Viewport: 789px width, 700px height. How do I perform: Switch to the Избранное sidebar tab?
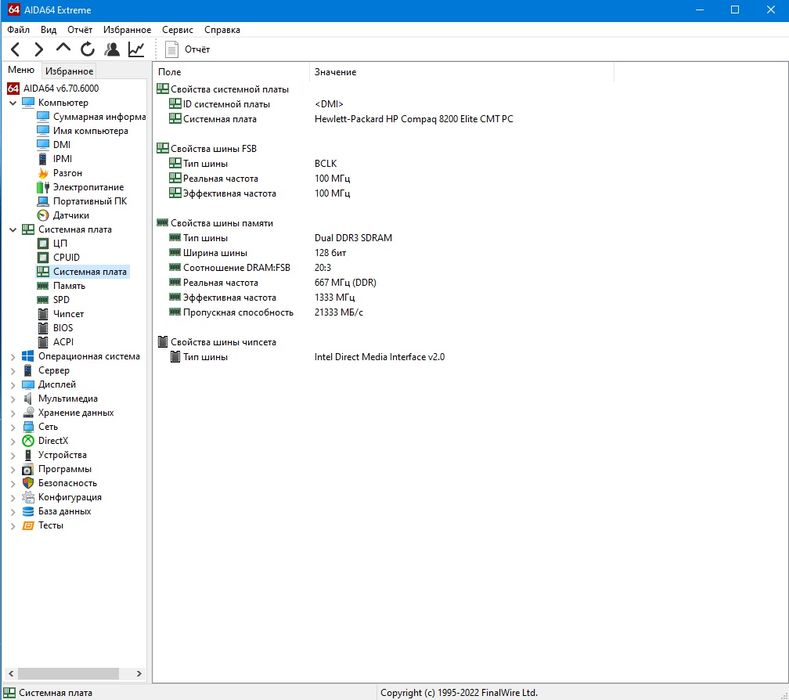(x=69, y=71)
